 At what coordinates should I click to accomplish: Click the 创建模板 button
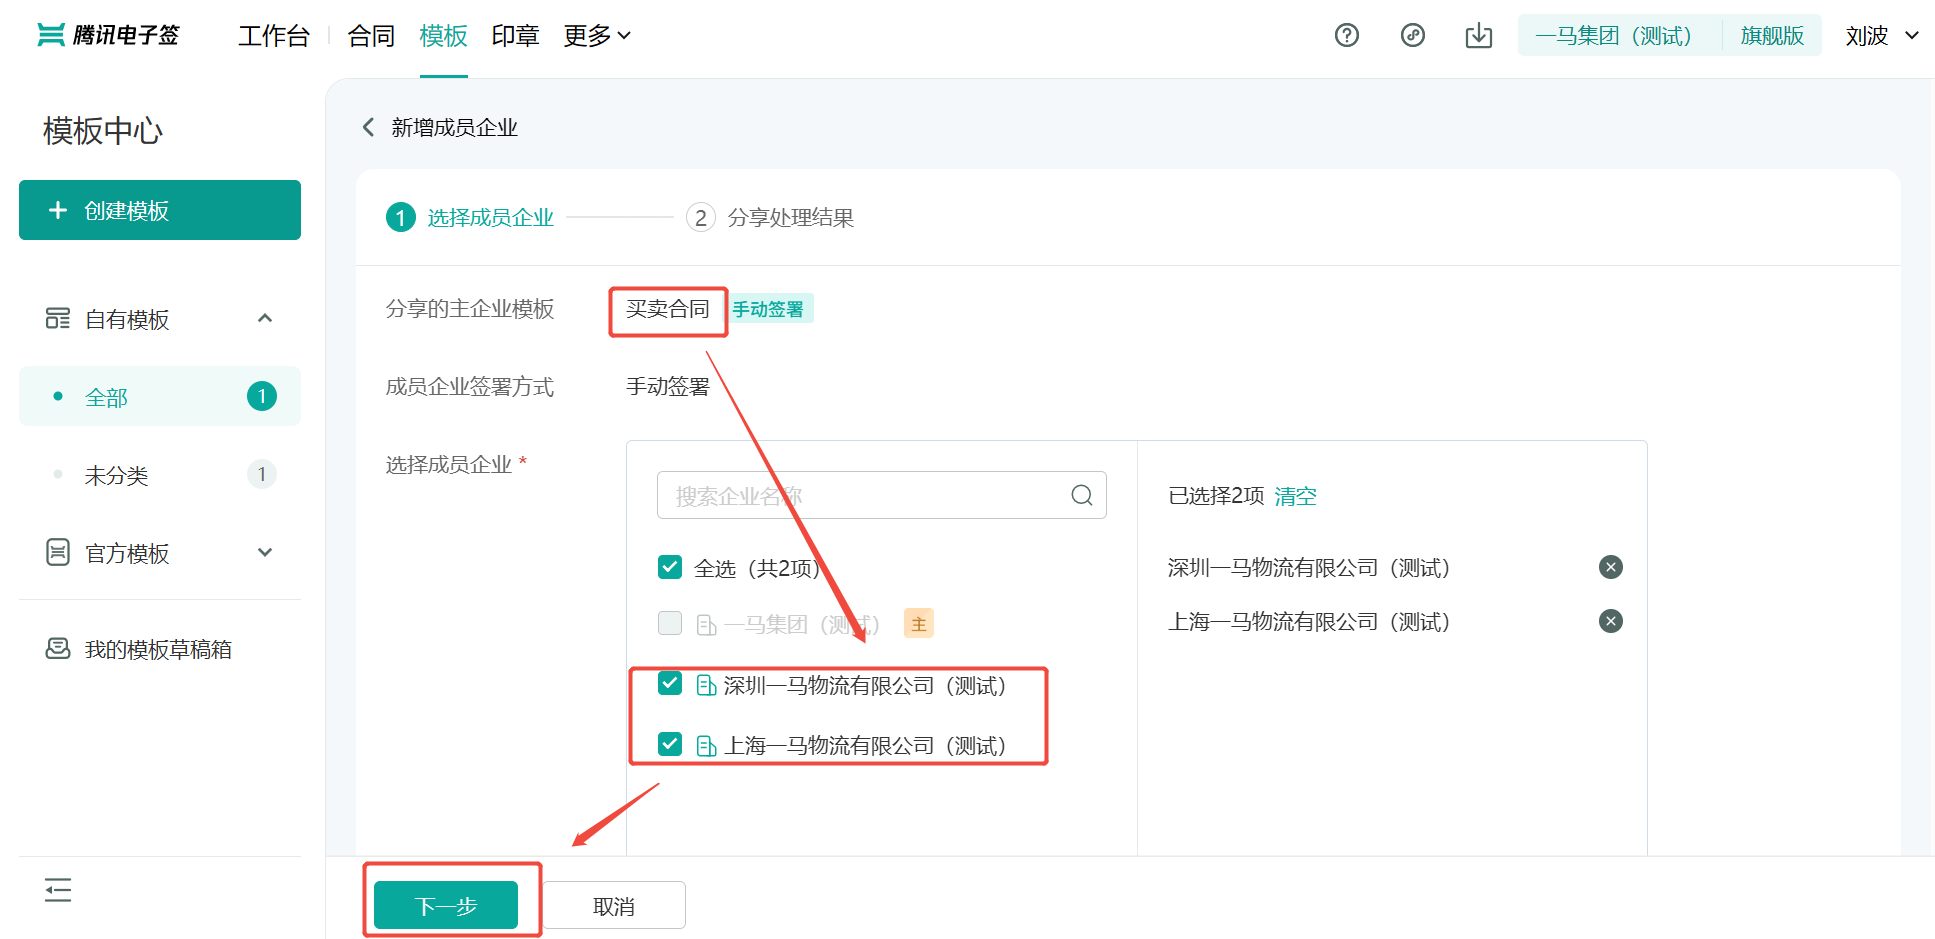(160, 210)
